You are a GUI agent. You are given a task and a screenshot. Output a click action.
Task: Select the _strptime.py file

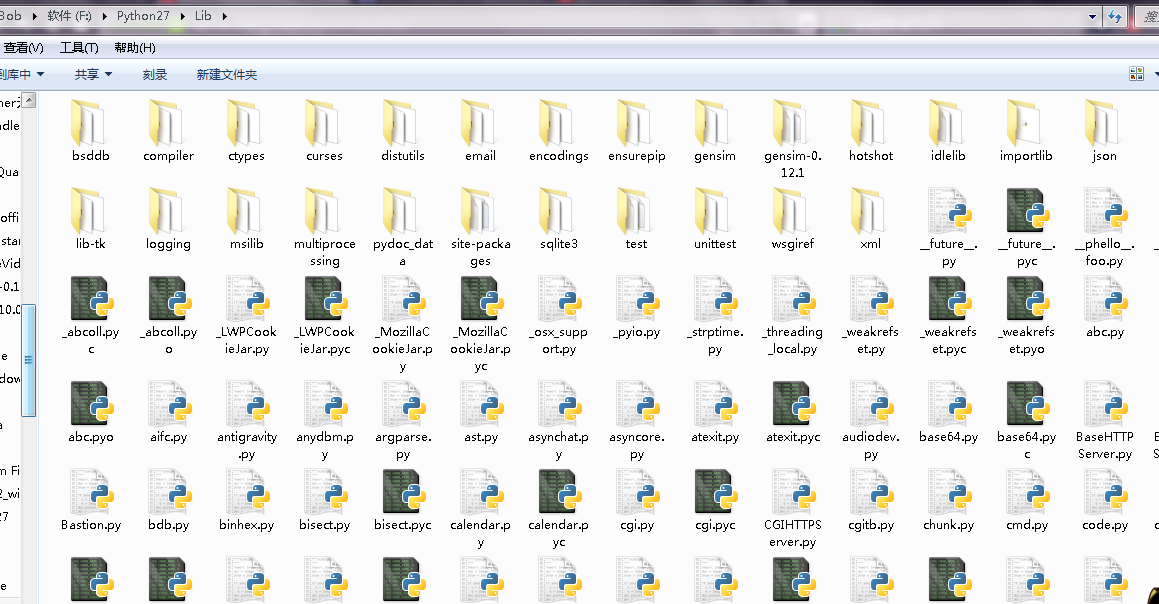click(715, 316)
